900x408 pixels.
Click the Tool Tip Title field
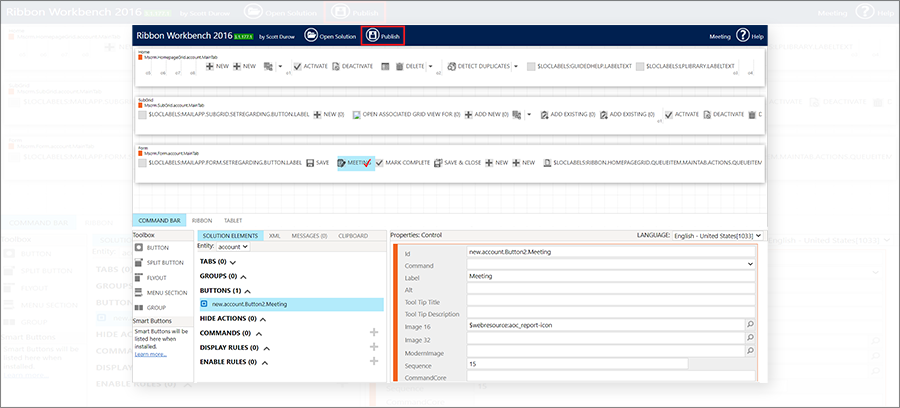point(611,301)
